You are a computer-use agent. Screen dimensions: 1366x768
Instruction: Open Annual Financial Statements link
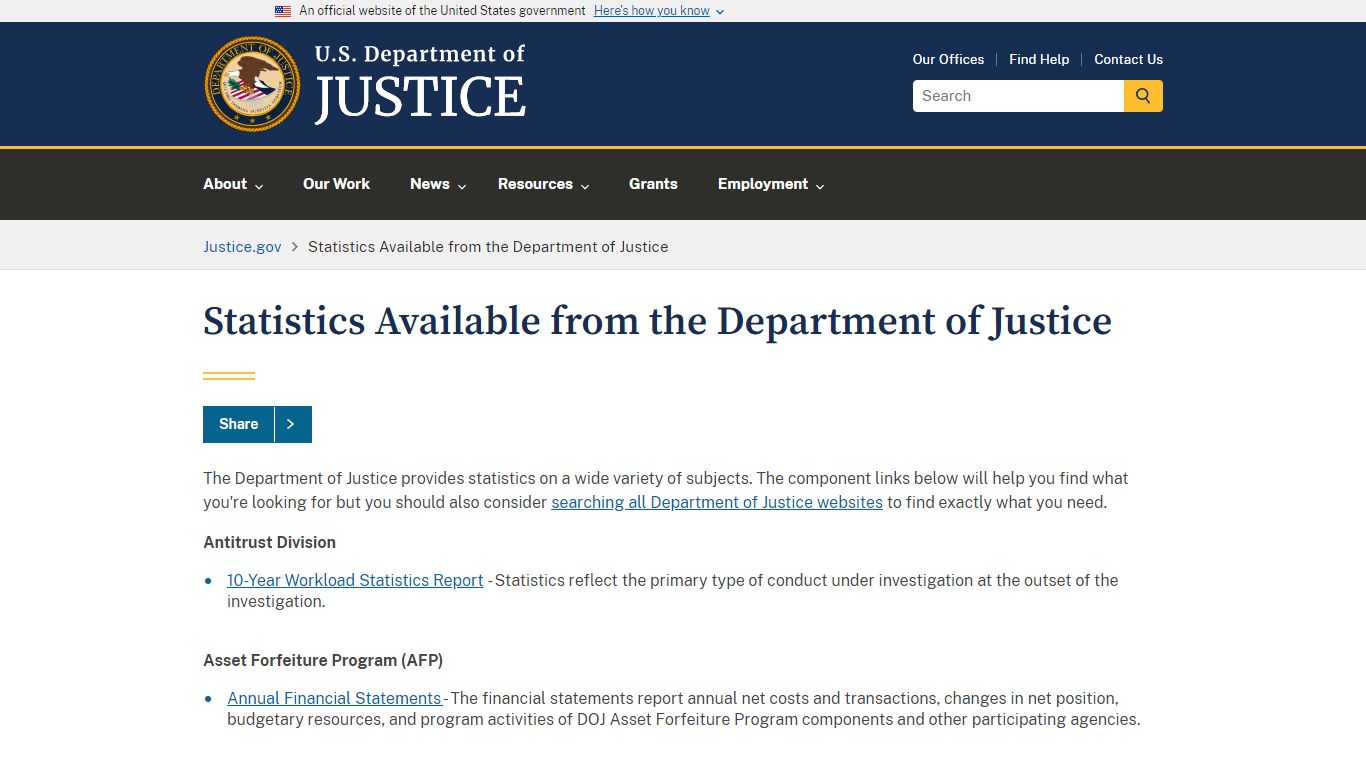pyautogui.click(x=335, y=698)
